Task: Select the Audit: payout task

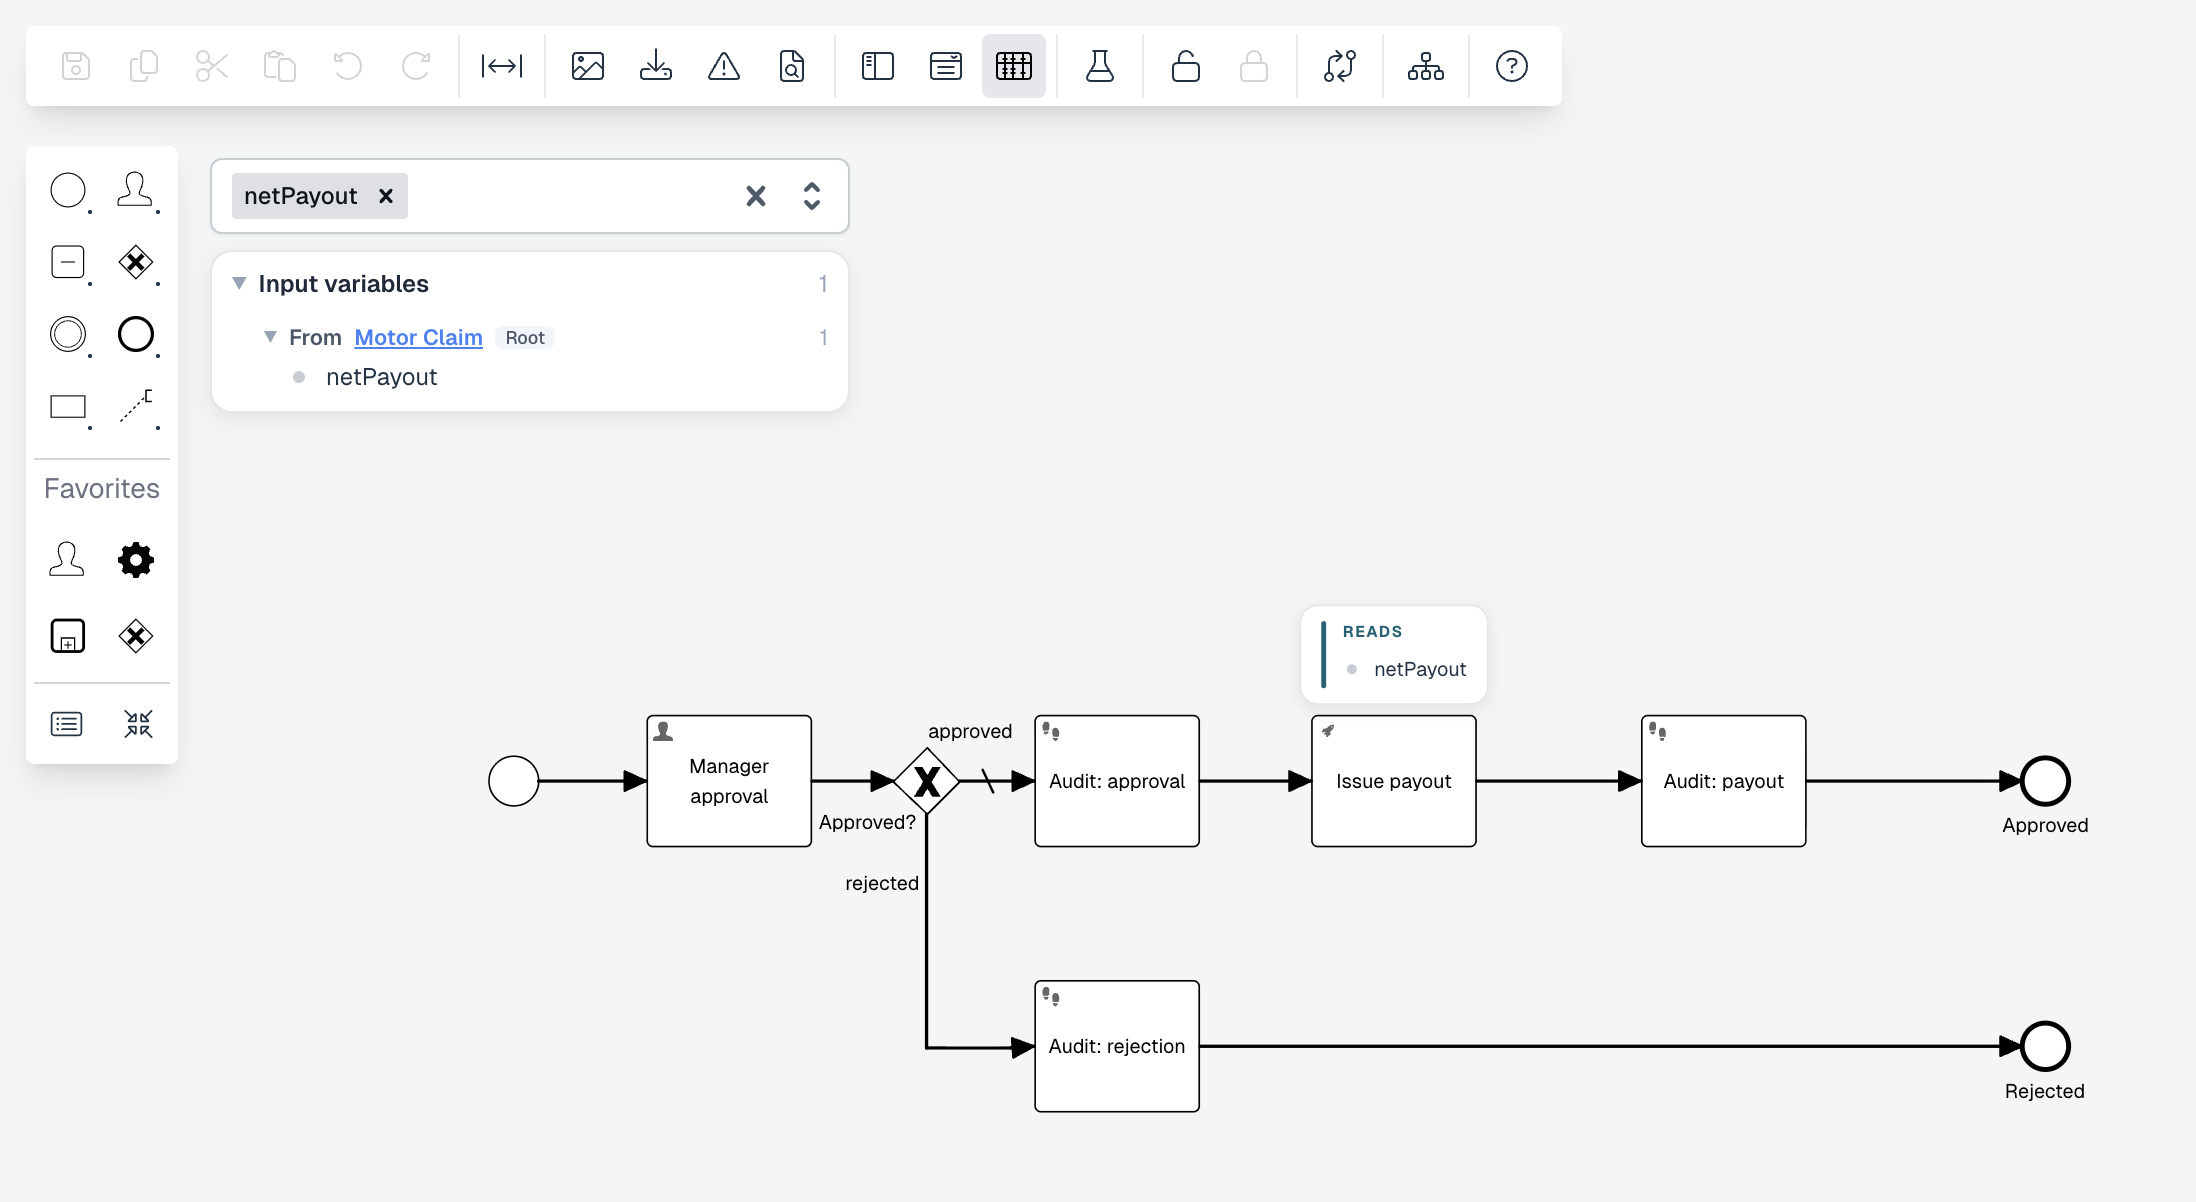Action: [1724, 781]
